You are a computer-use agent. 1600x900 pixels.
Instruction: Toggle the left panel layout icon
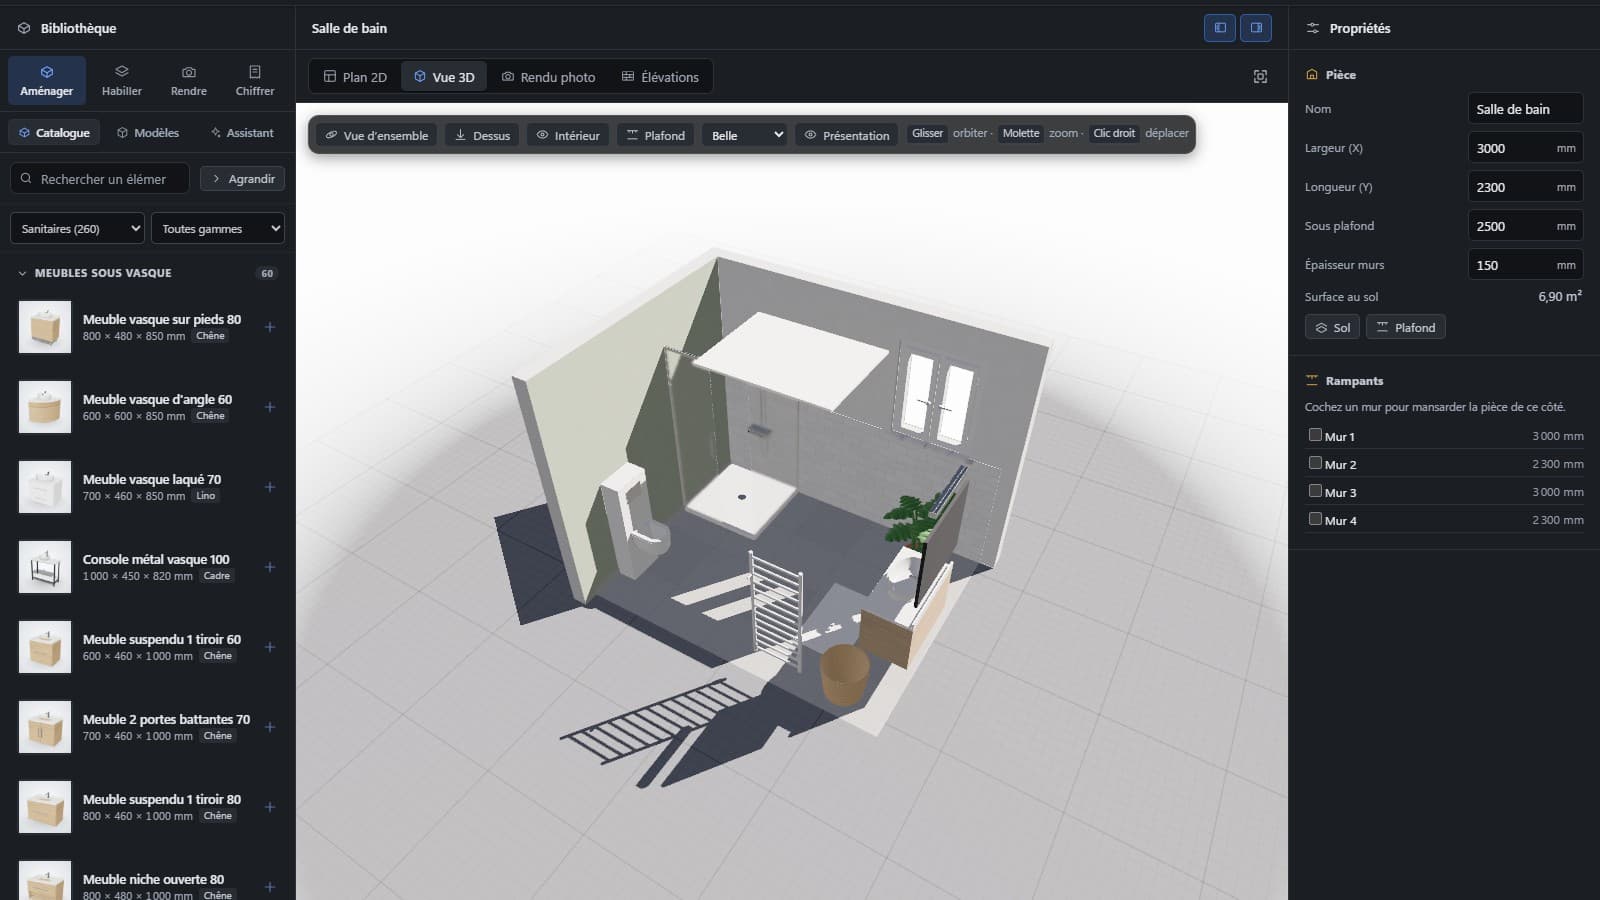(x=1220, y=28)
